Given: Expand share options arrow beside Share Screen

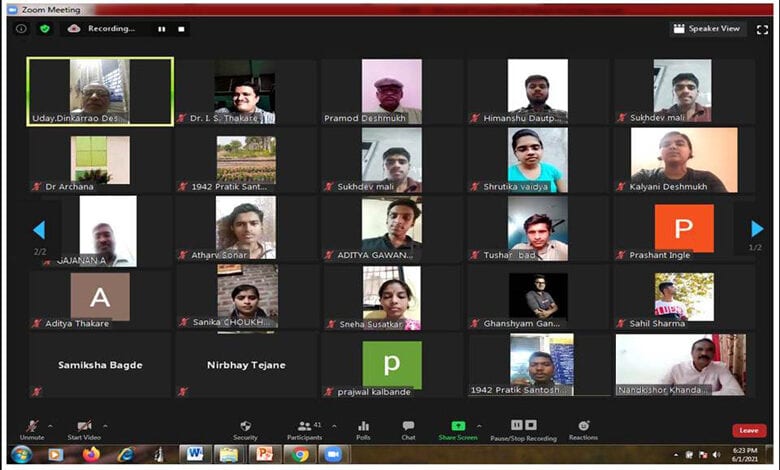Looking at the screenshot, I should click(x=479, y=426).
